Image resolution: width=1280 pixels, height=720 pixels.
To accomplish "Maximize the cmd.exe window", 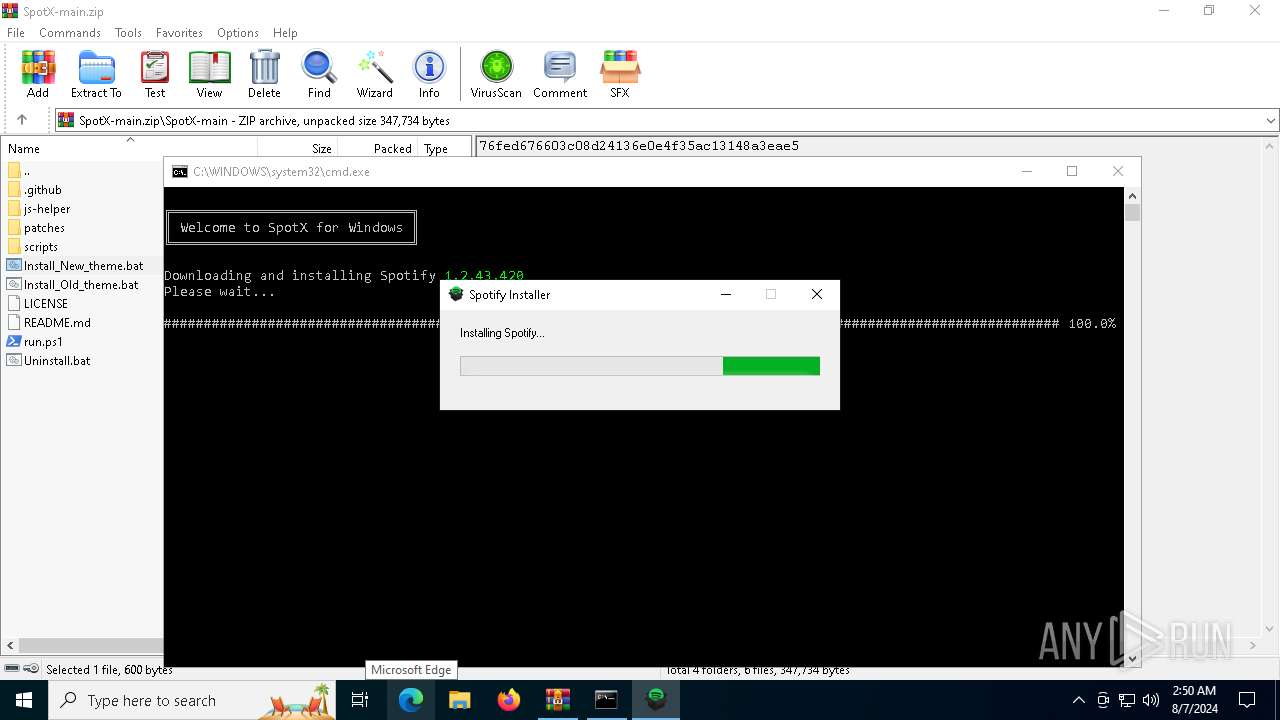I will click(1072, 171).
